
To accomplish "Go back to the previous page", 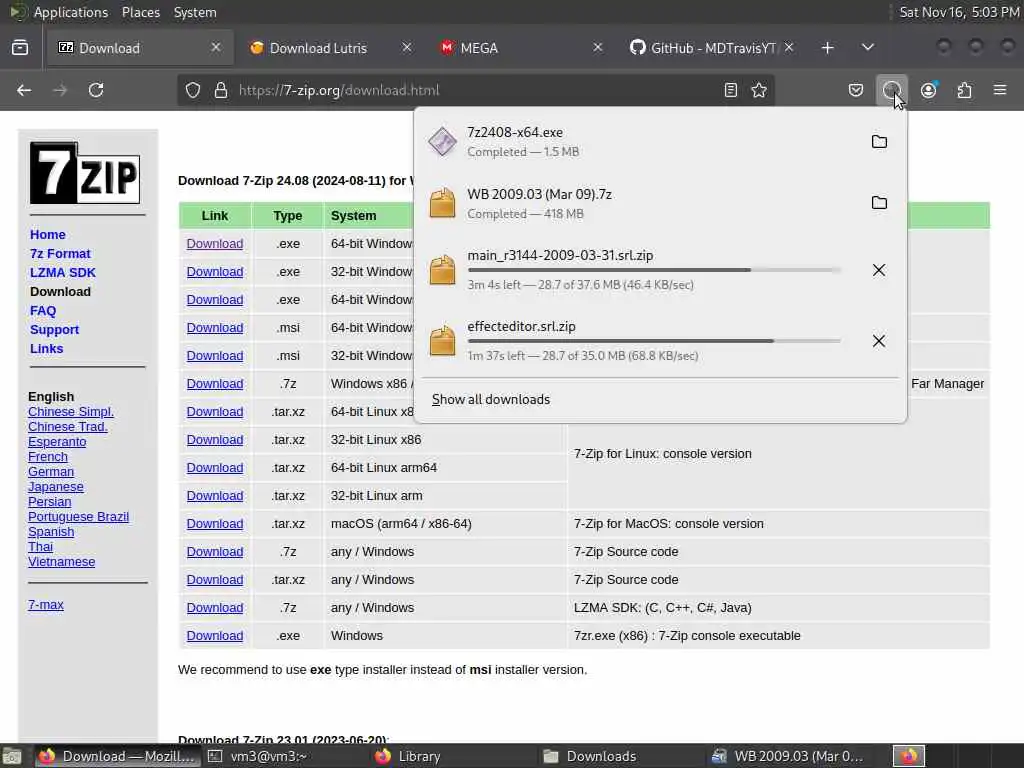I will [24, 90].
